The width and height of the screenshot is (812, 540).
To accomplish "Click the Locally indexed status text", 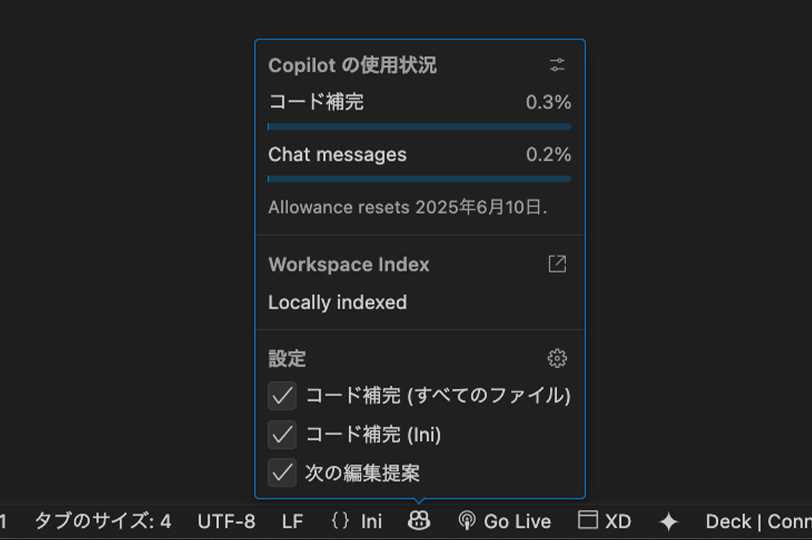I will [338, 302].
